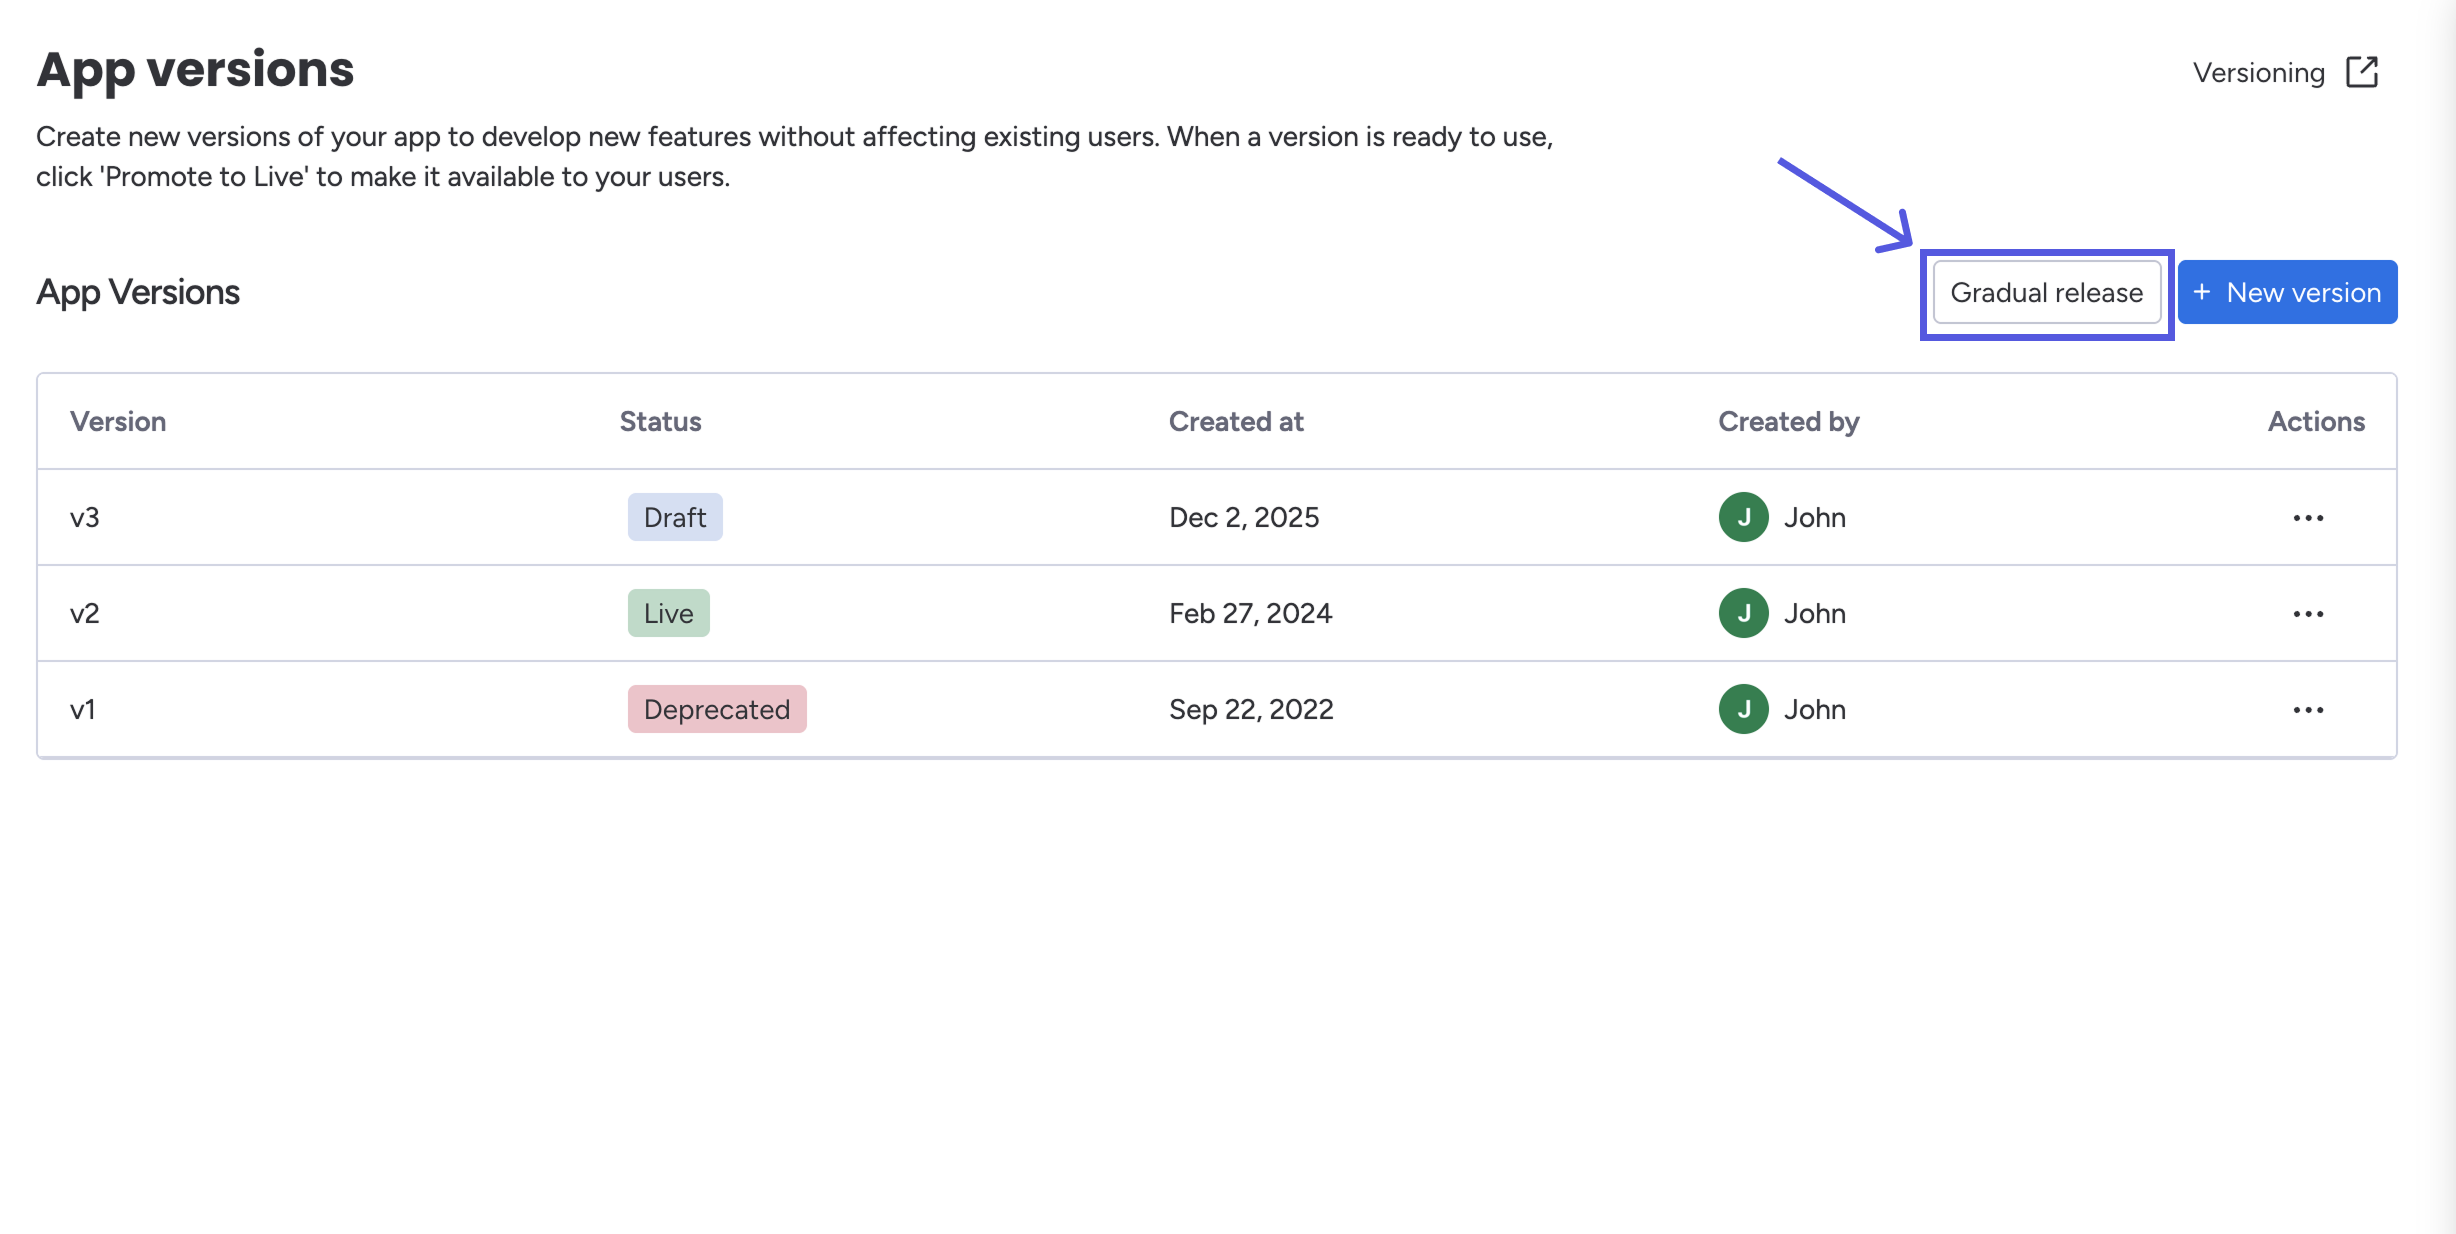This screenshot has height=1234, width=2456.
Task: Click the Feb 27, 2024 date cell
Action: [x=1250, y=613]
